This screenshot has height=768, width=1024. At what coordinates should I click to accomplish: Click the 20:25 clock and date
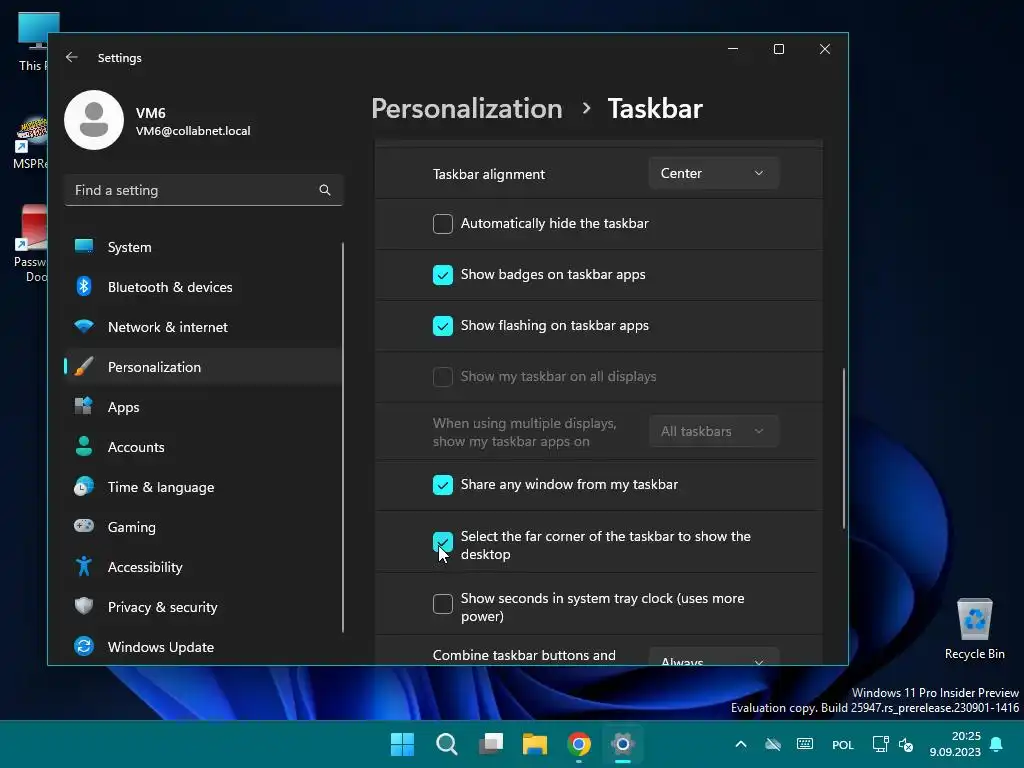(x=955, y=744)
